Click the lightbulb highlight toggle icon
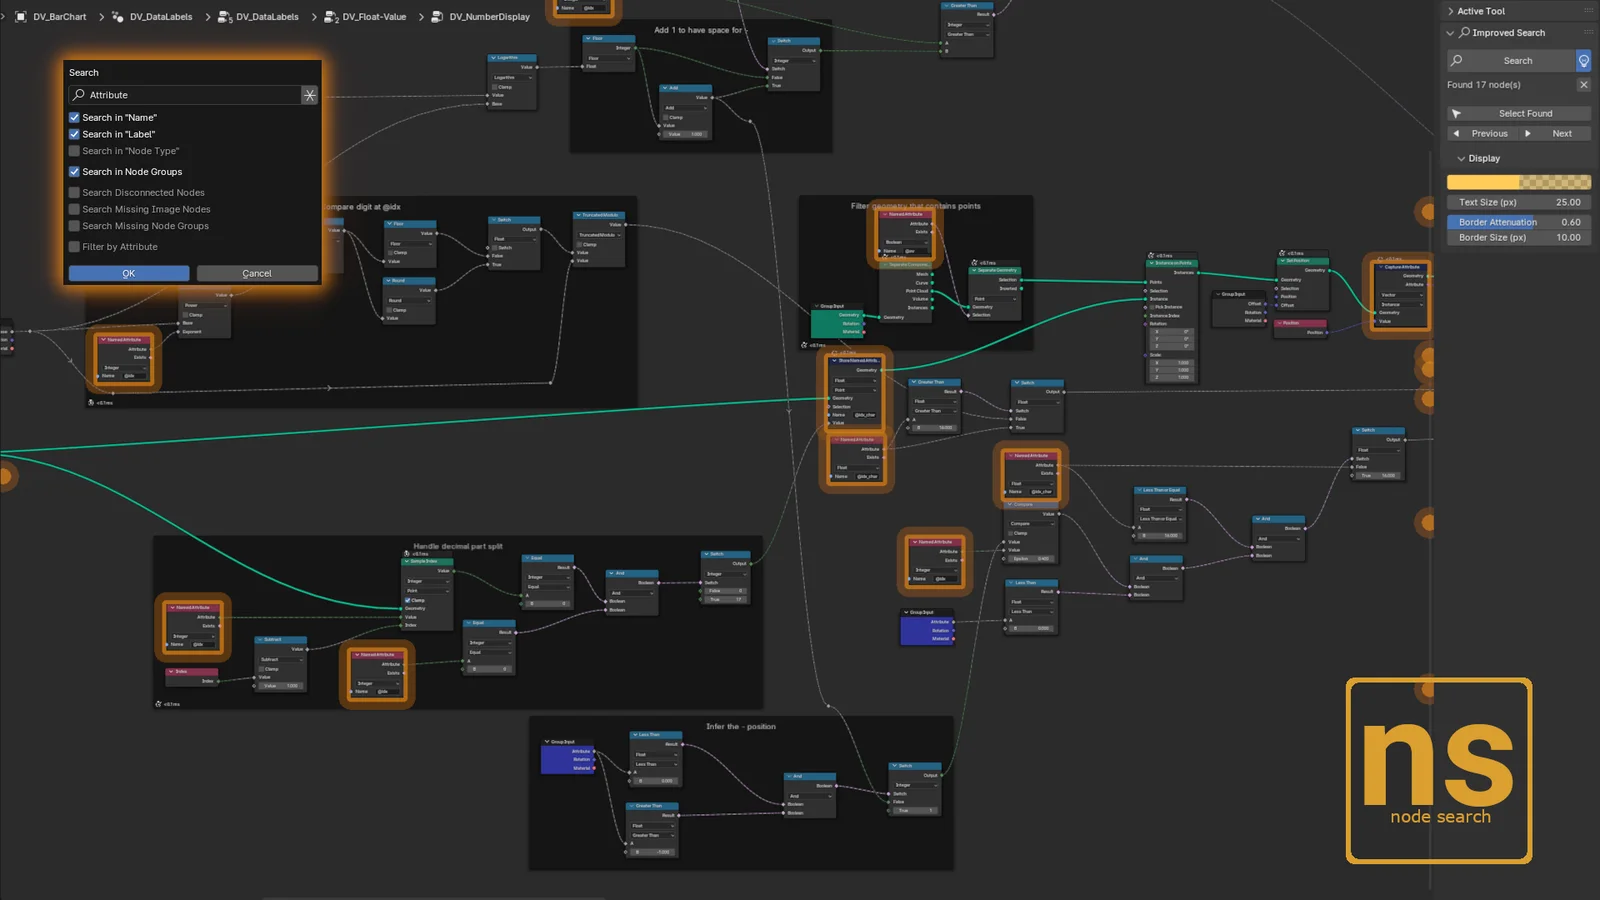Screen dimensions: 1600x900 click(x=1583, y=61)
